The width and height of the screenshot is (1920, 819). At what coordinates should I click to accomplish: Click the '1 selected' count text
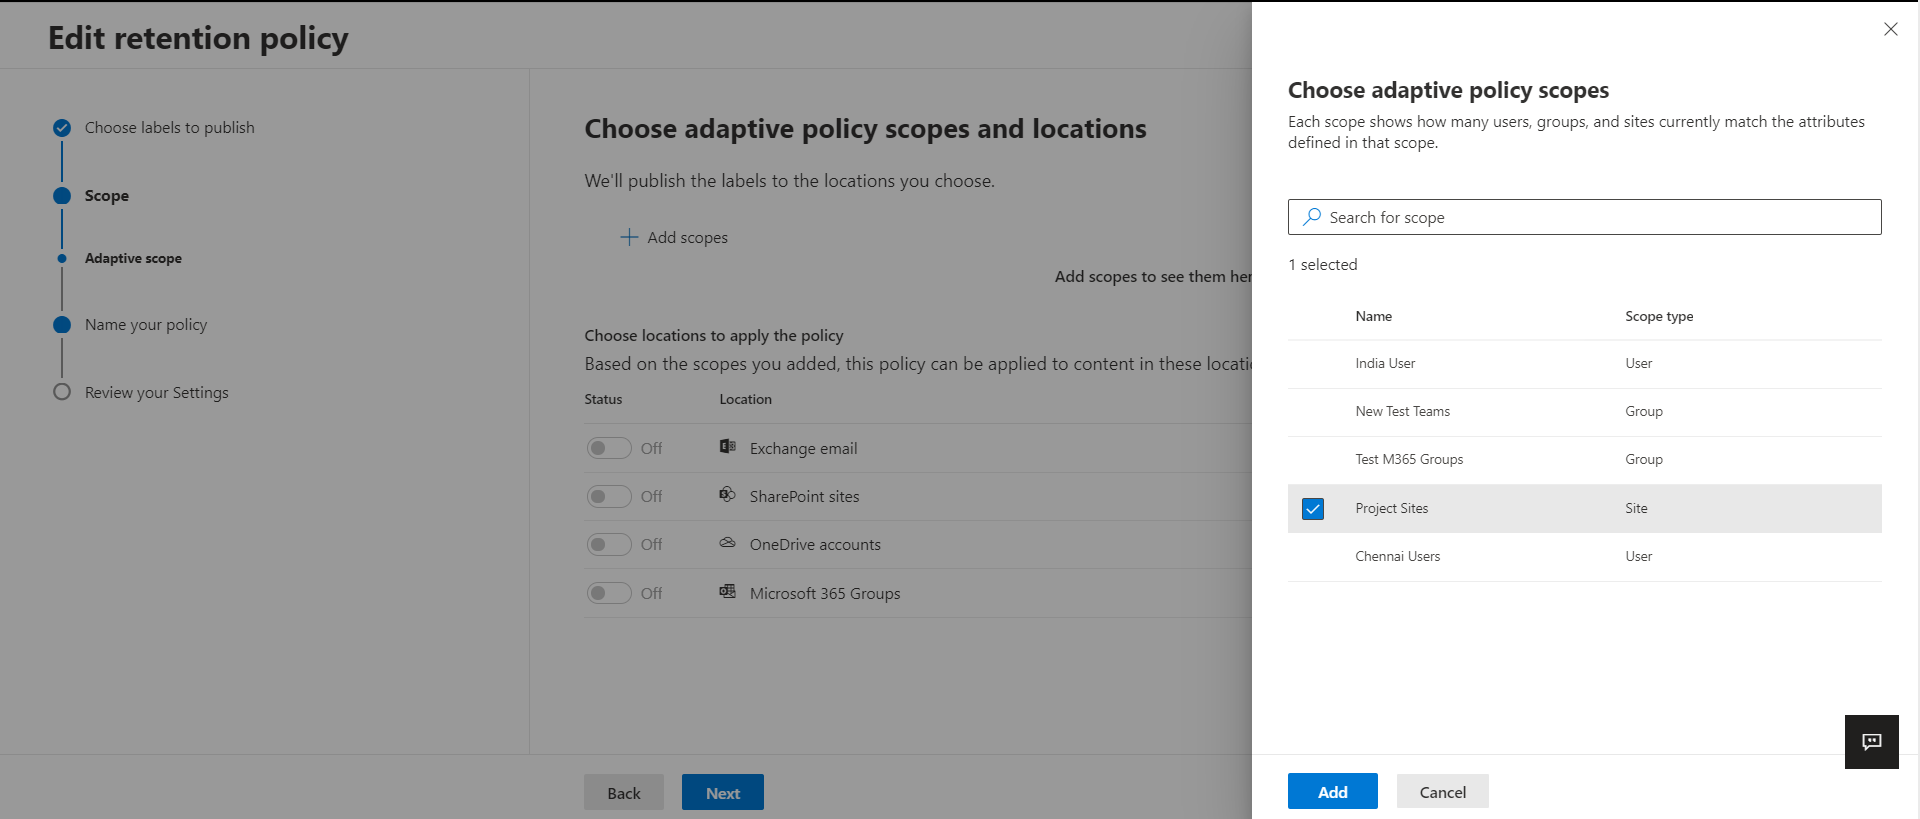(x=1322, y=264)
